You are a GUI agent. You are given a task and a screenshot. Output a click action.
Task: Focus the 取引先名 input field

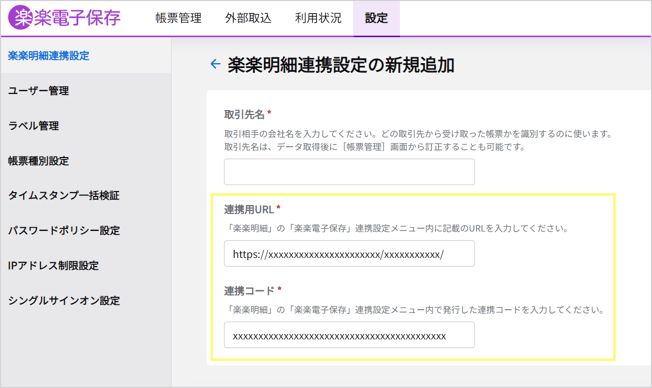(349, 172)
